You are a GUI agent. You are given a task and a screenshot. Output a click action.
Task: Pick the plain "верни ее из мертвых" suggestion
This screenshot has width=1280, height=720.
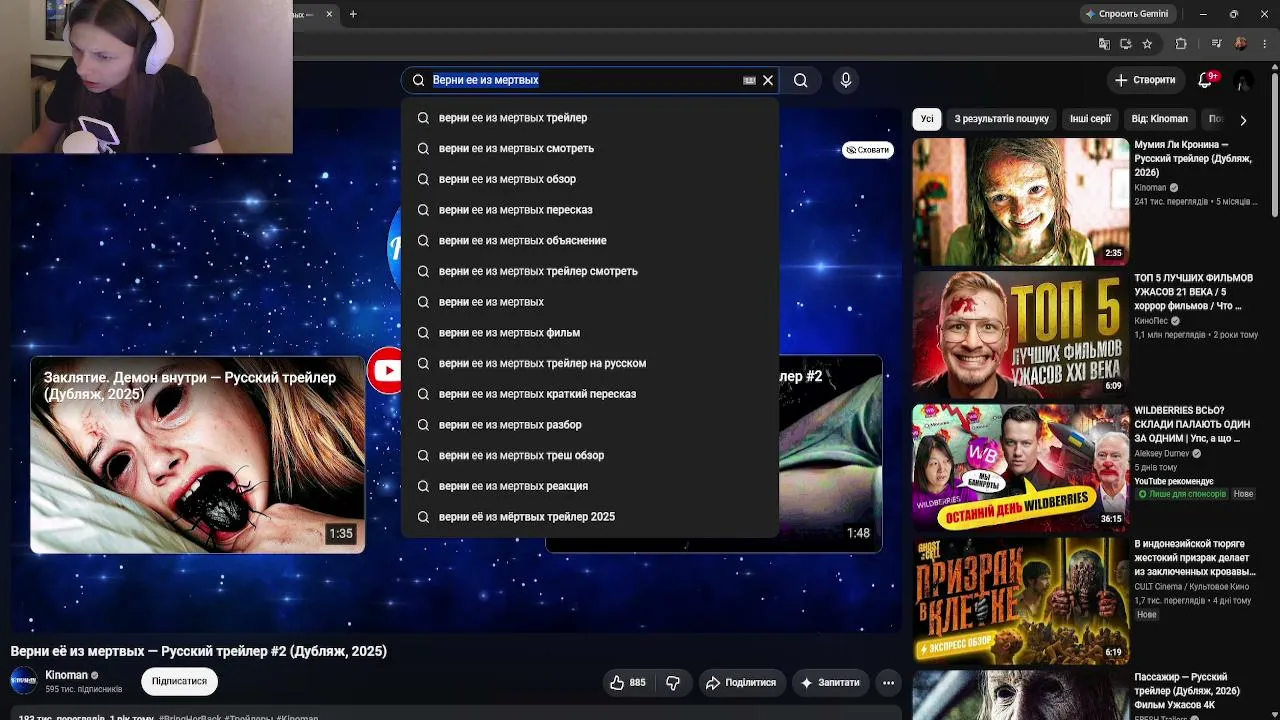[590, 302]
